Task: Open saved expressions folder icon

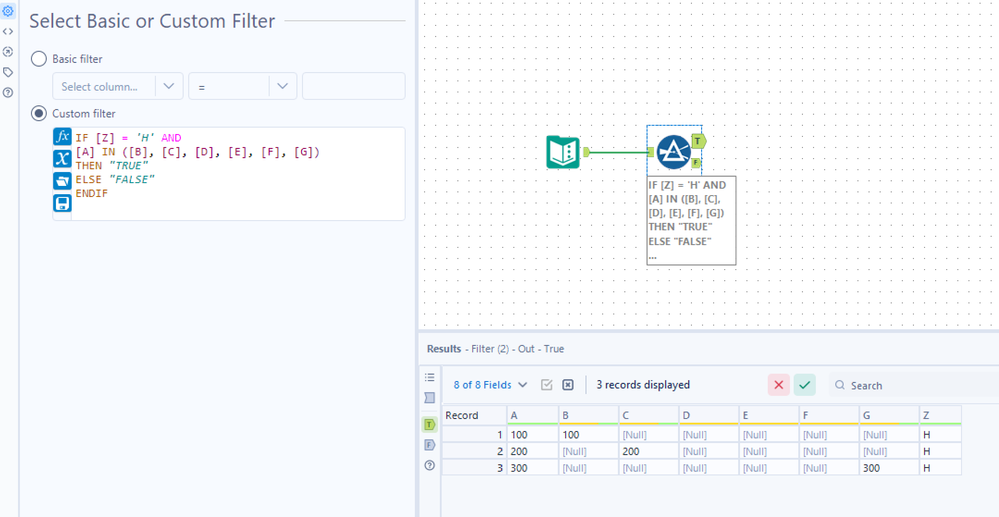Action: coord(62,181)
